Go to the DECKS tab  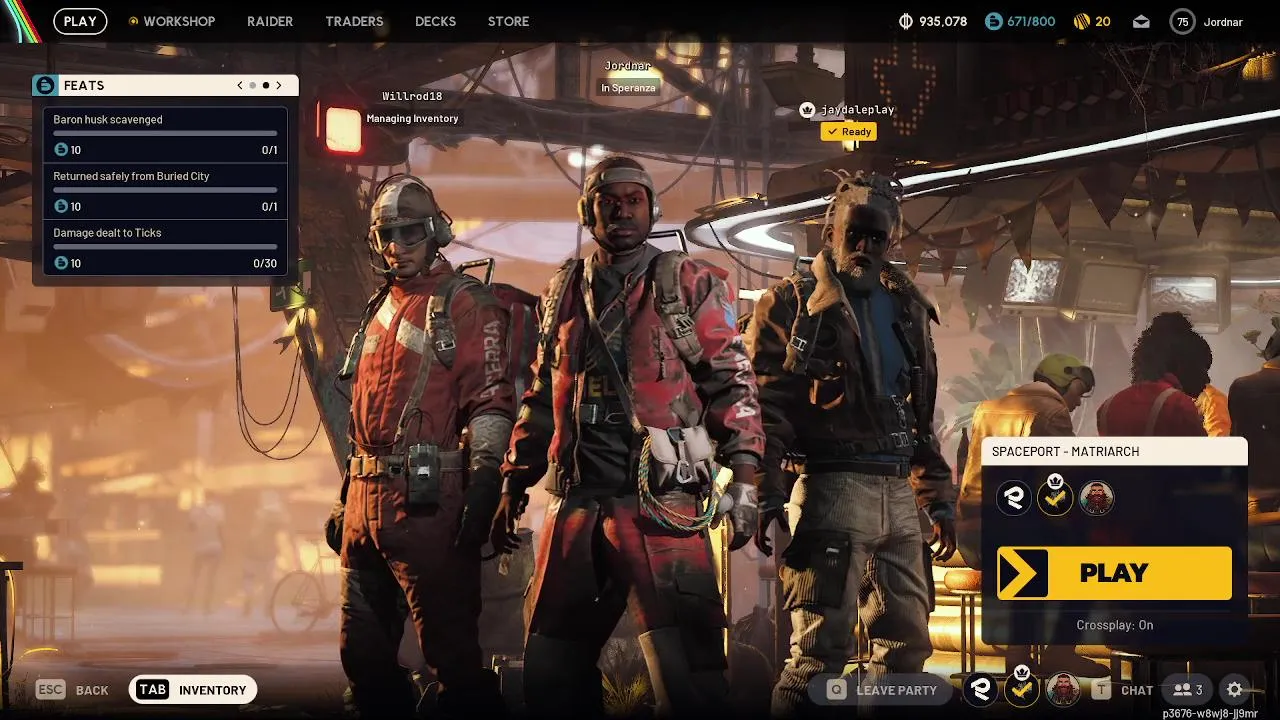point(435,21)
